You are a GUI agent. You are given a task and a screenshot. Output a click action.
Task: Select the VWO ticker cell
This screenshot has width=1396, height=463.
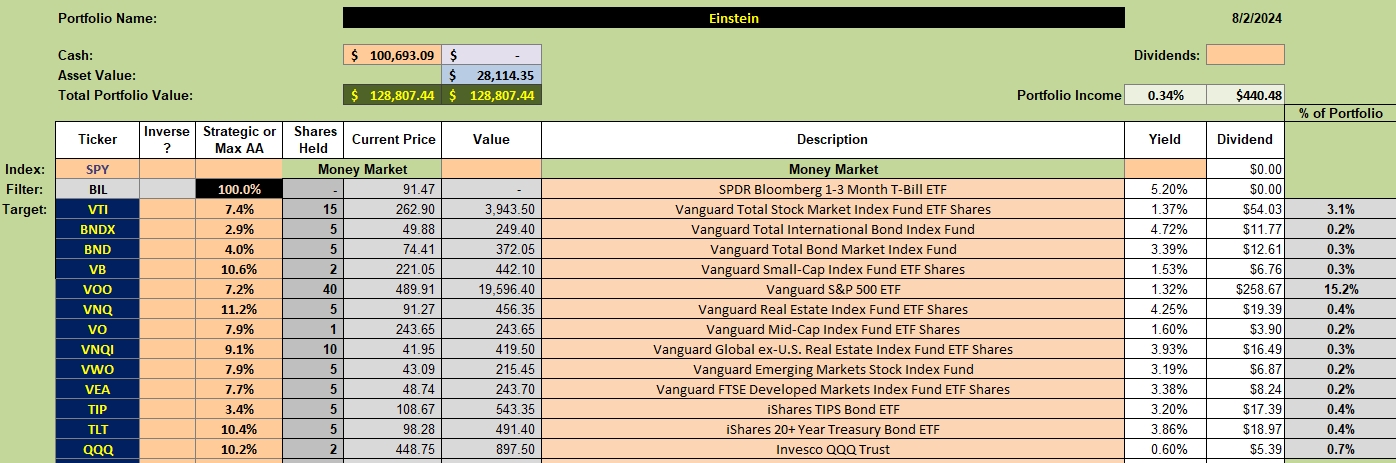pos(97,369)
